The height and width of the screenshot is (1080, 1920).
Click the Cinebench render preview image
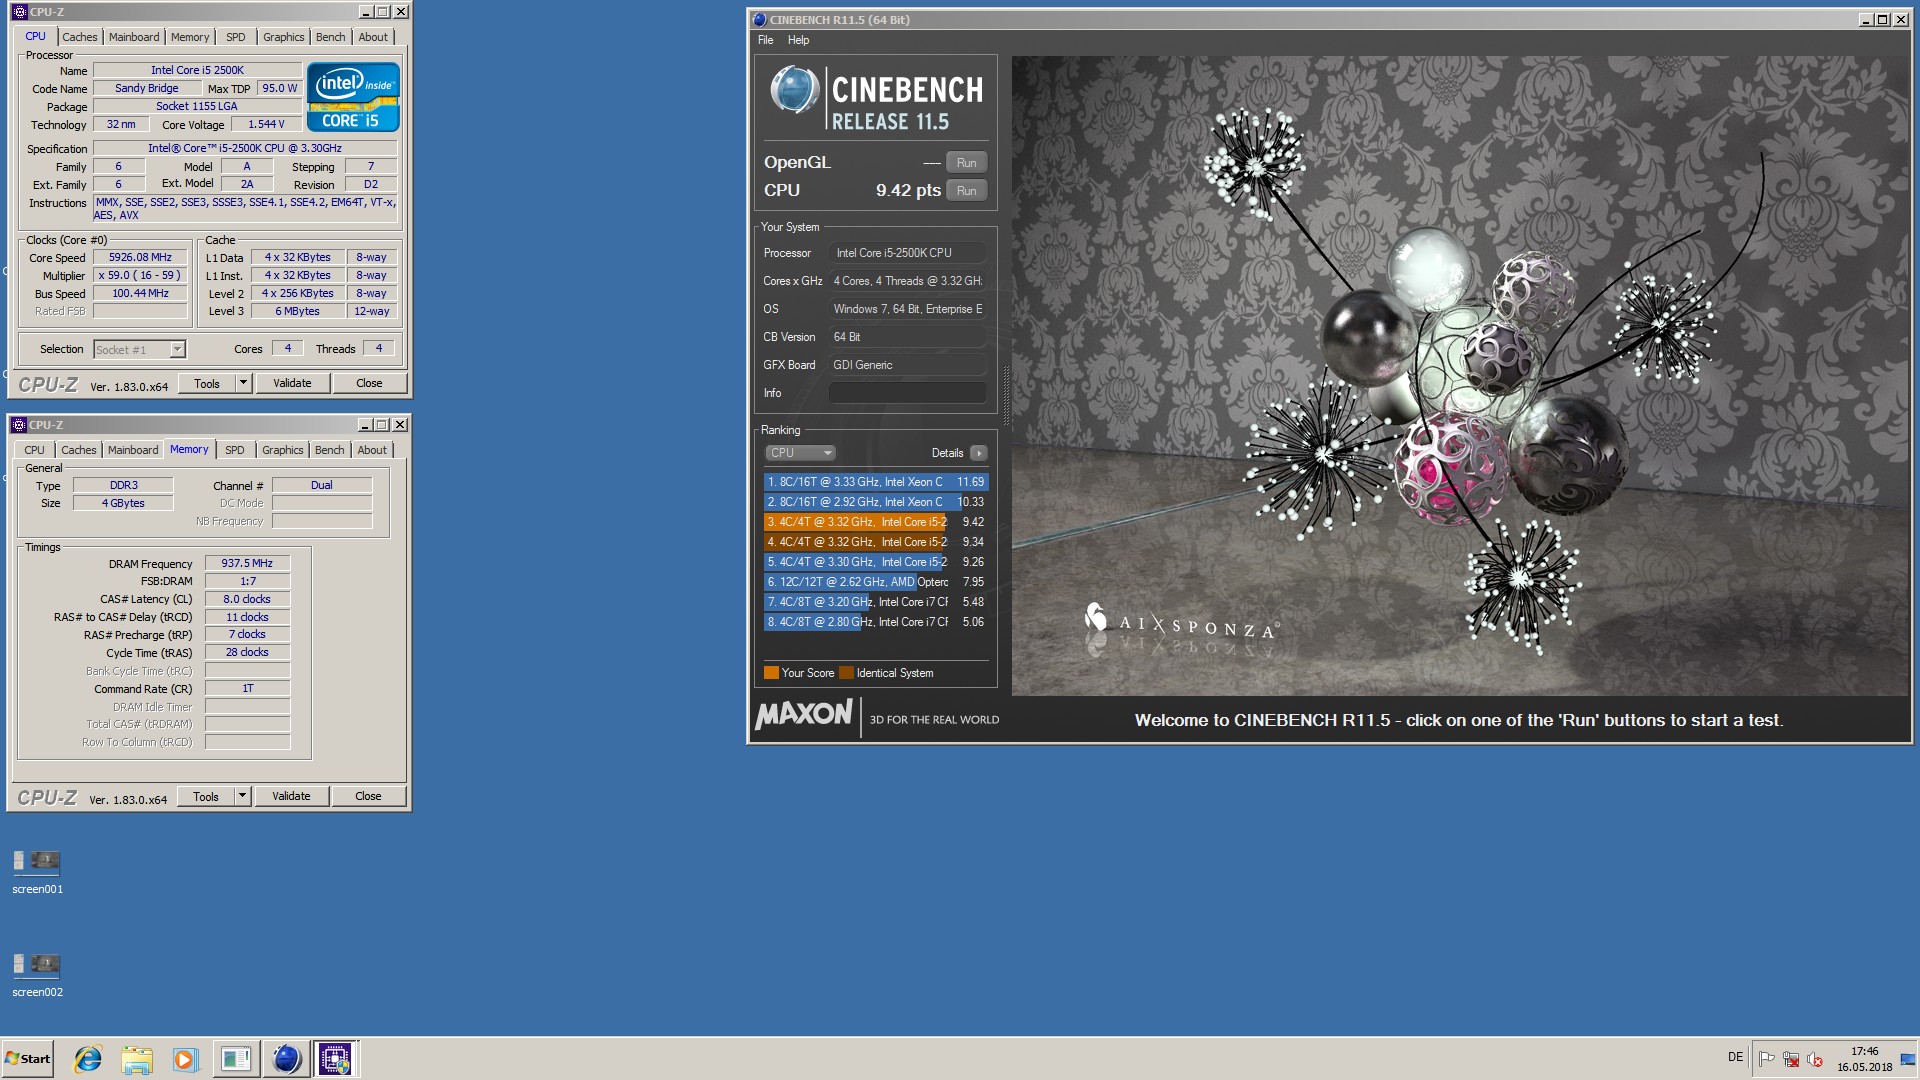pos(1460,376)
